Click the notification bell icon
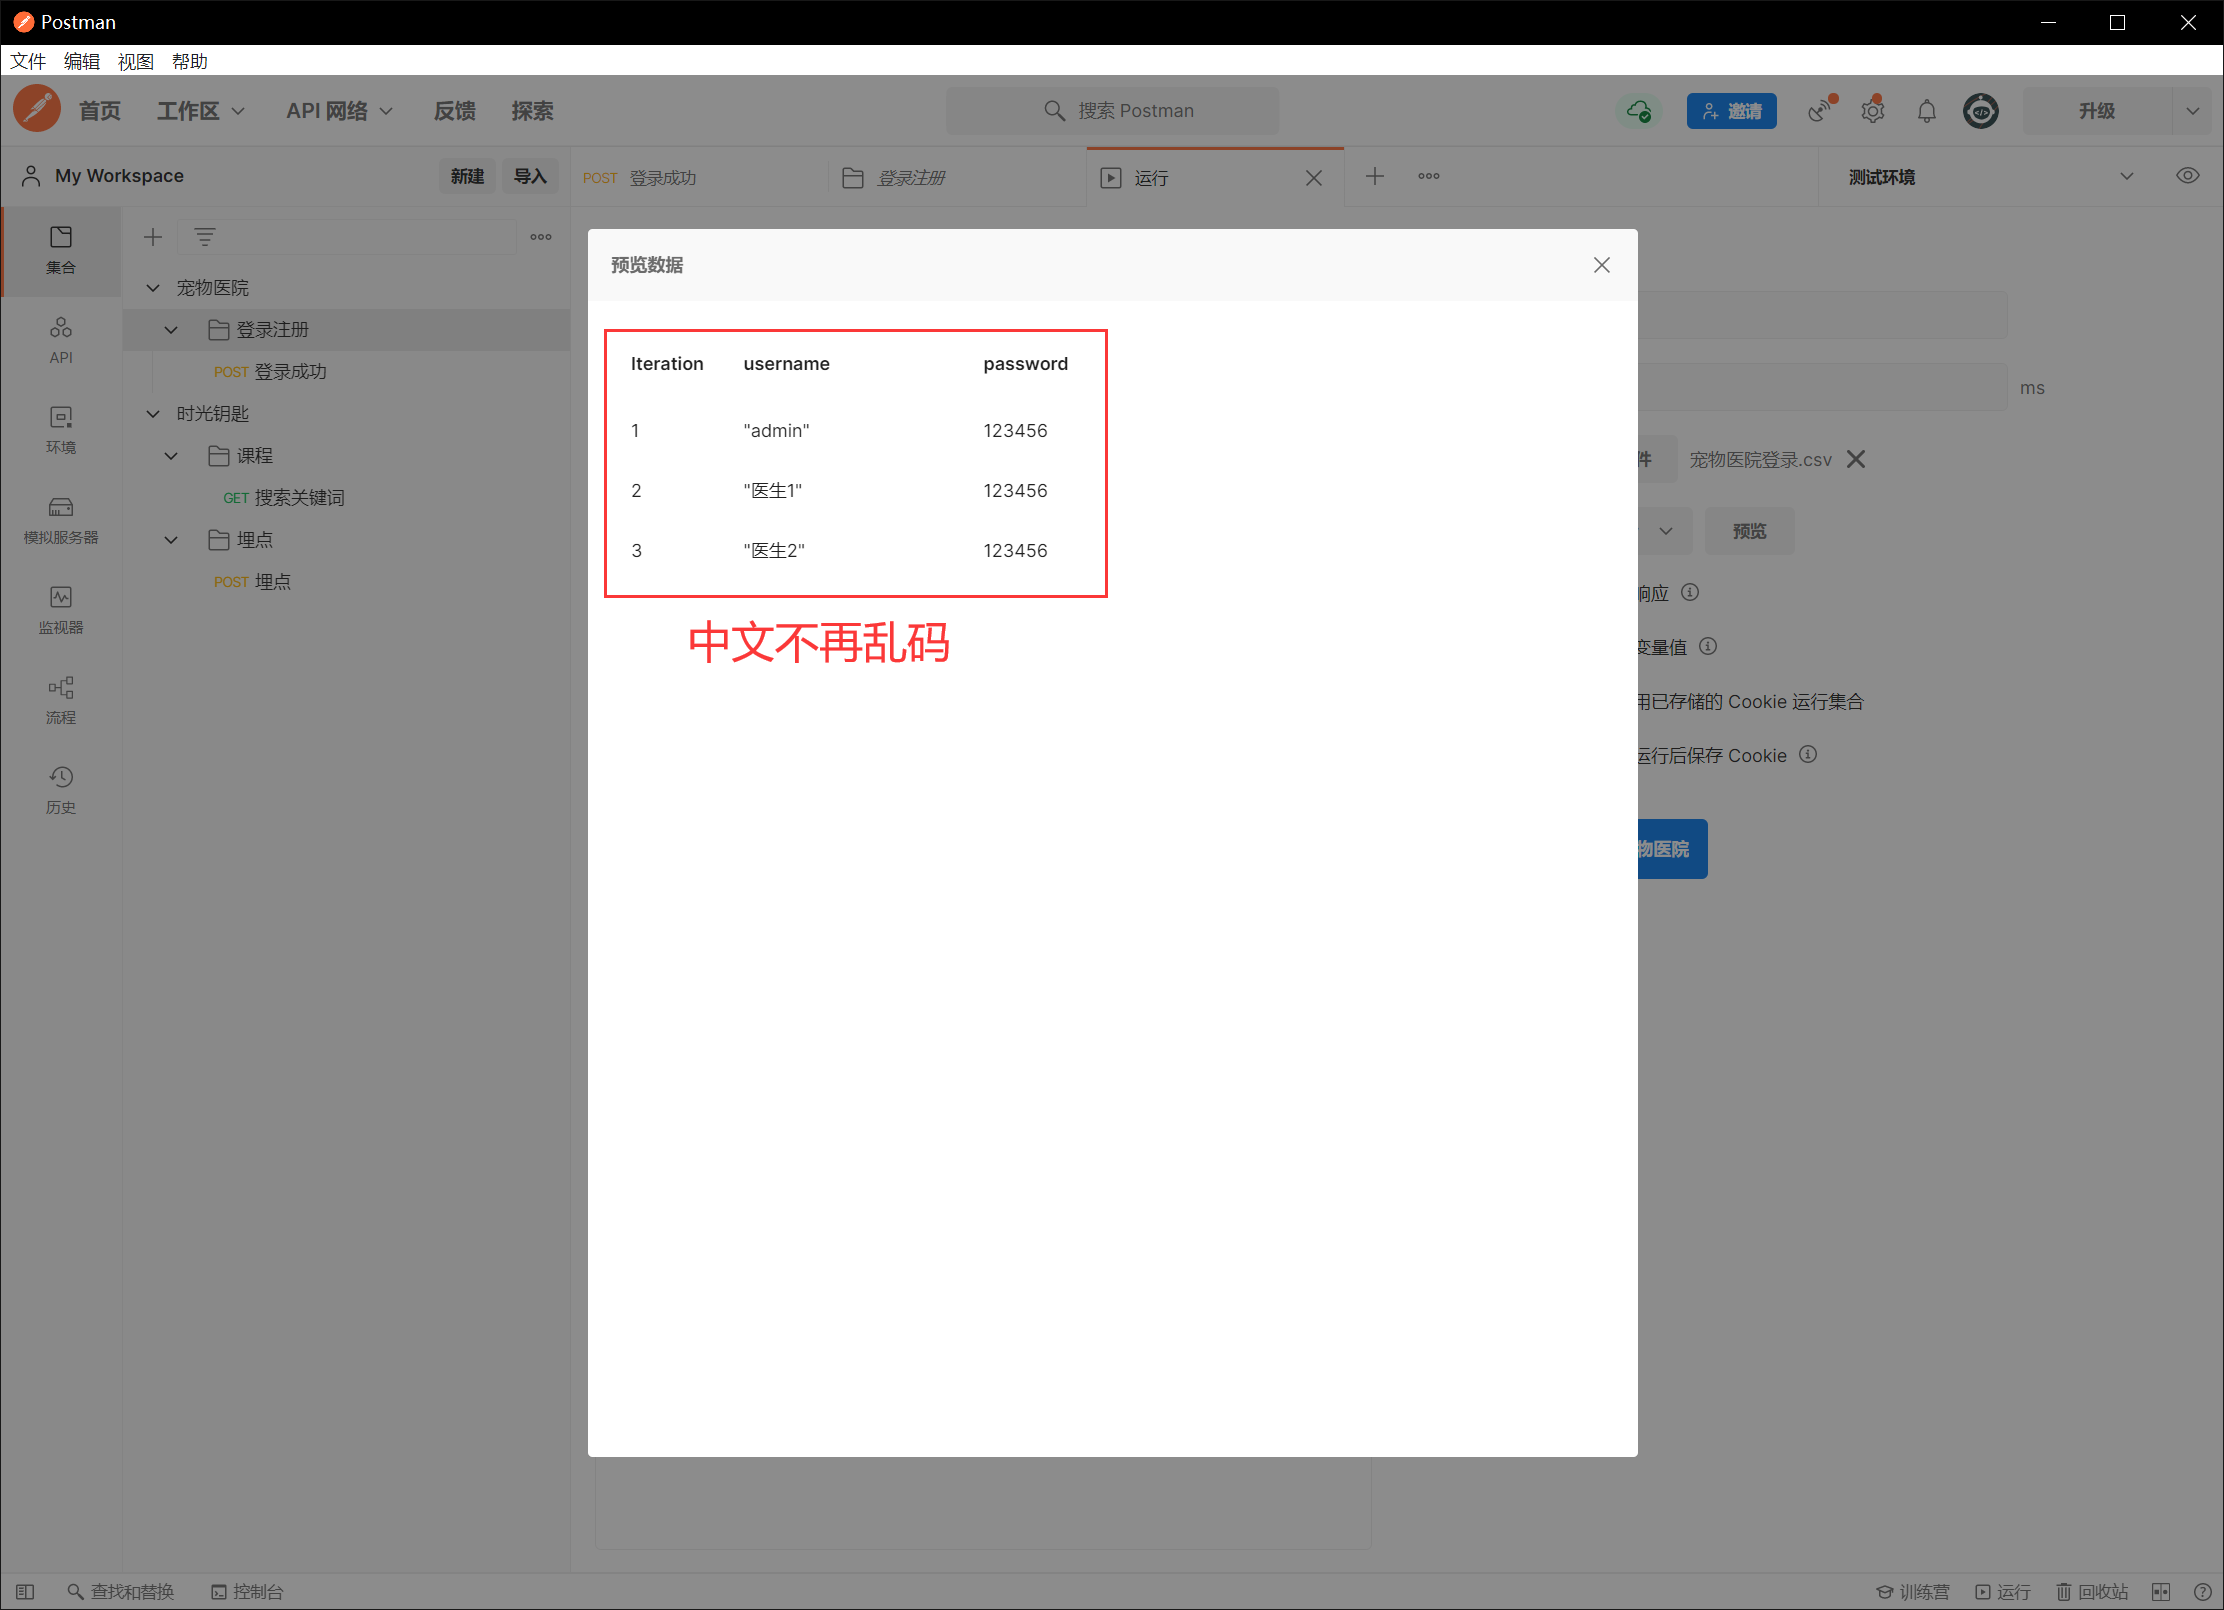Image resolution: width=2224 pixels, height=1610 pixels. coord(1926,111)
